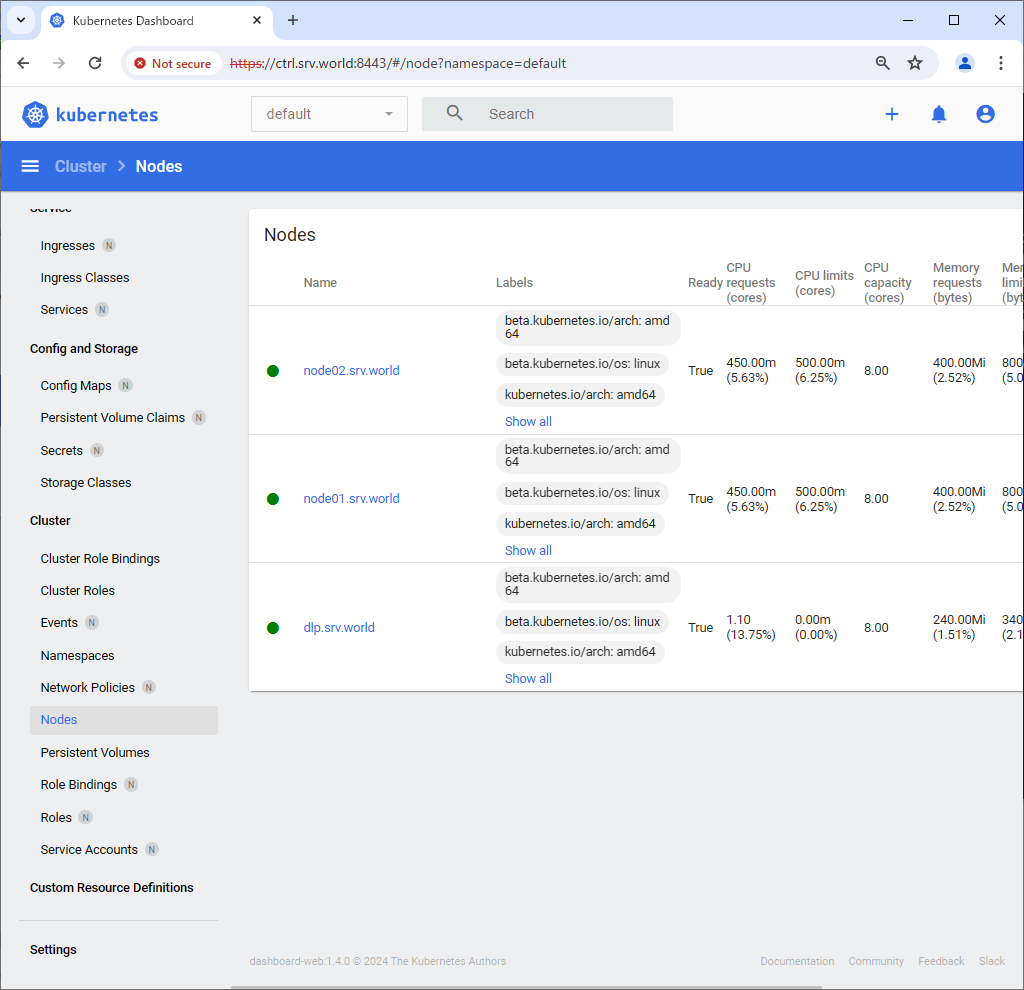This screenshot has width=1024, height=990.
Task: Open the Chrome three-dot menu
Action: 1000,63
